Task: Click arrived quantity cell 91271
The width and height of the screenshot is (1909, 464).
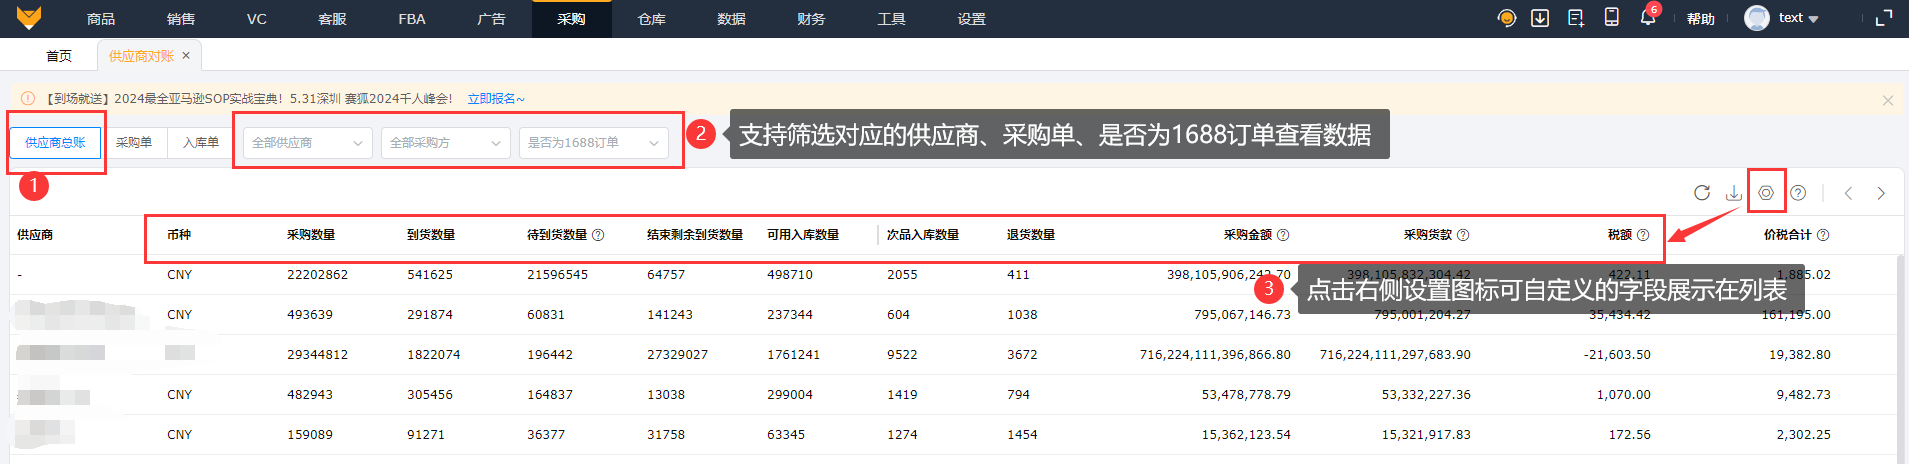Action: tap(426, 435)
